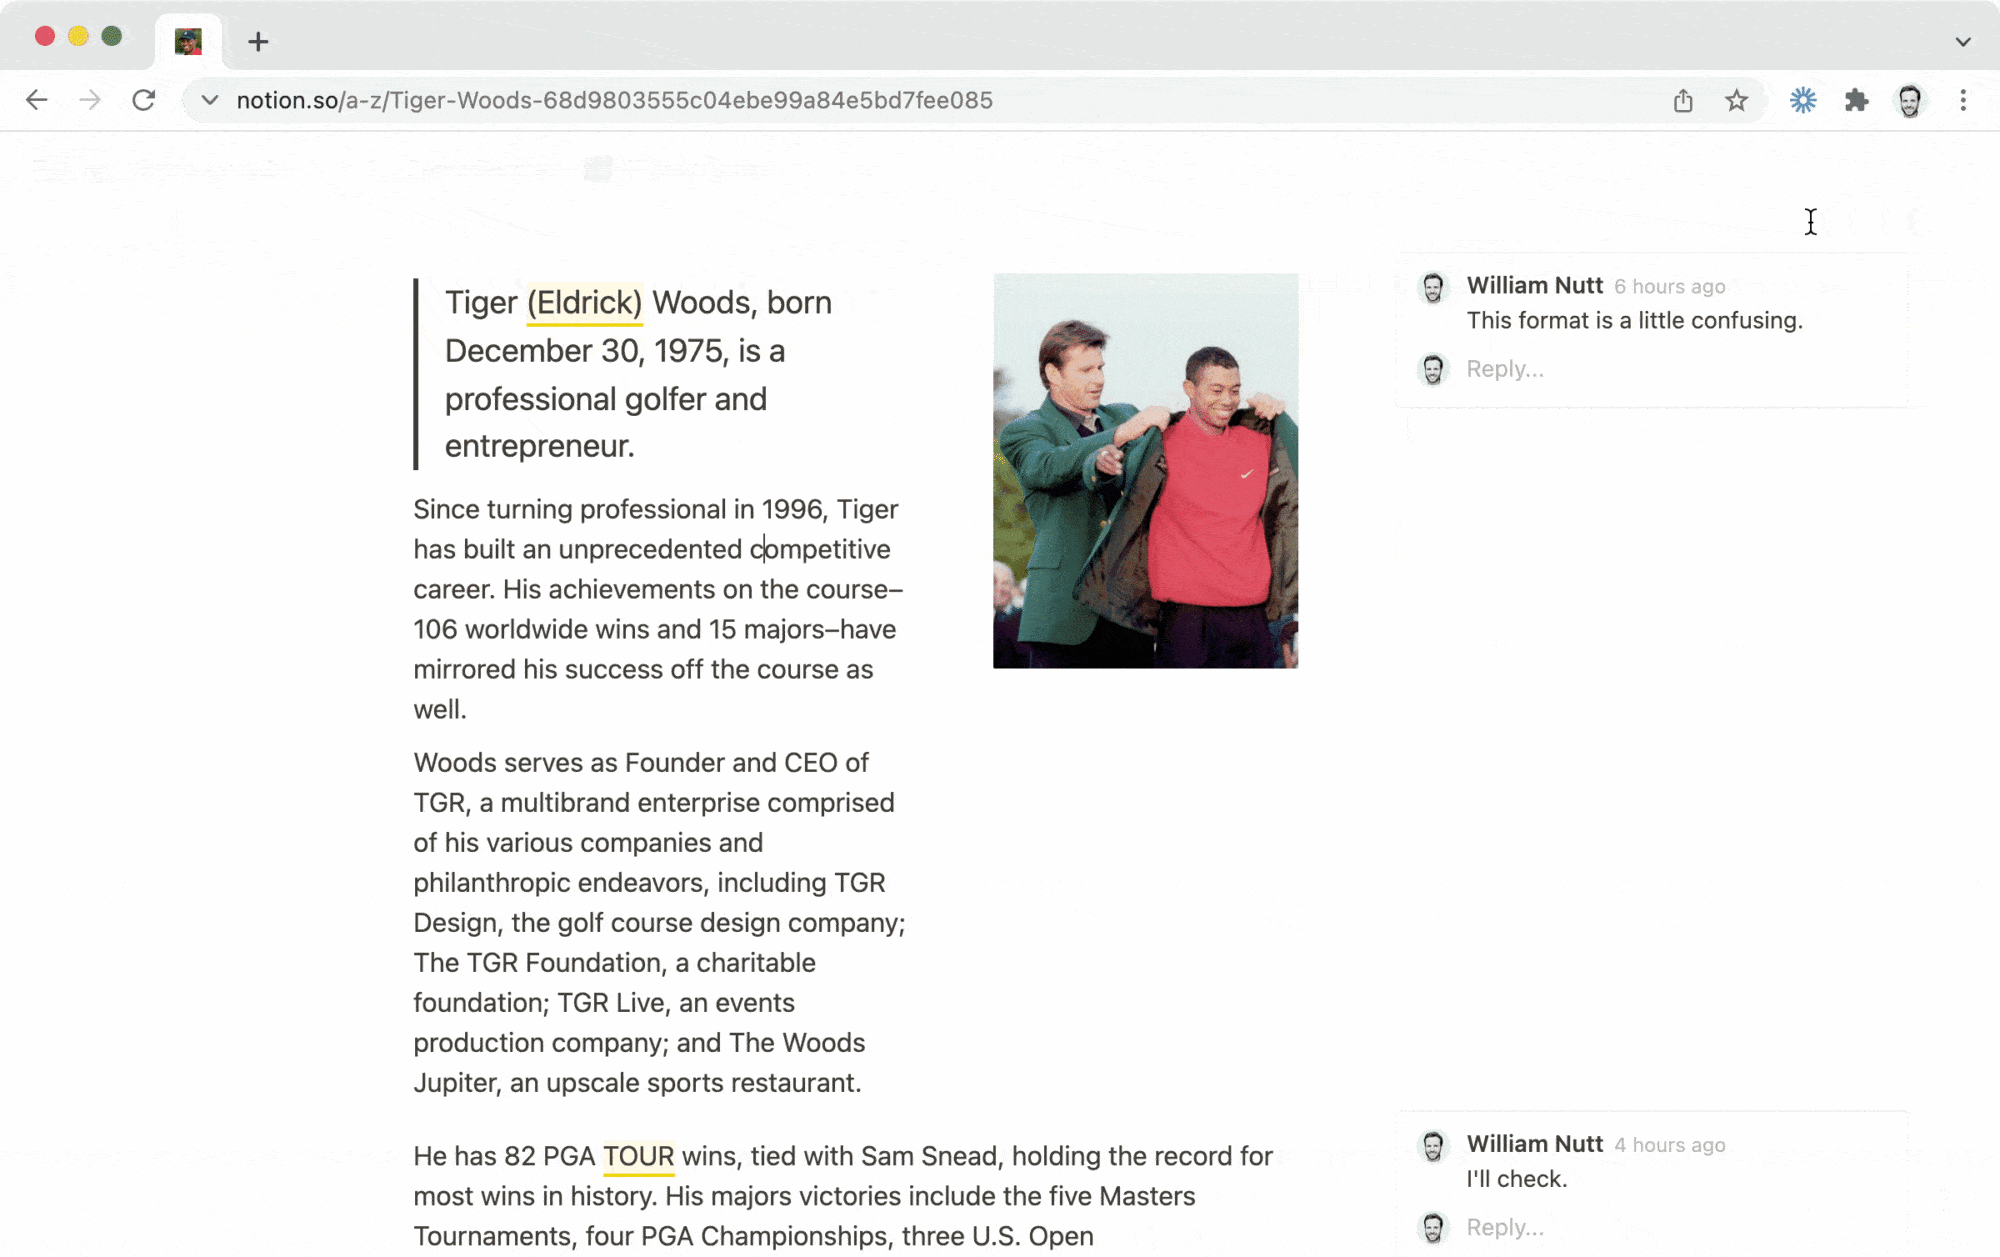Bookmark the page with the star icon

tap(1736, 100)
